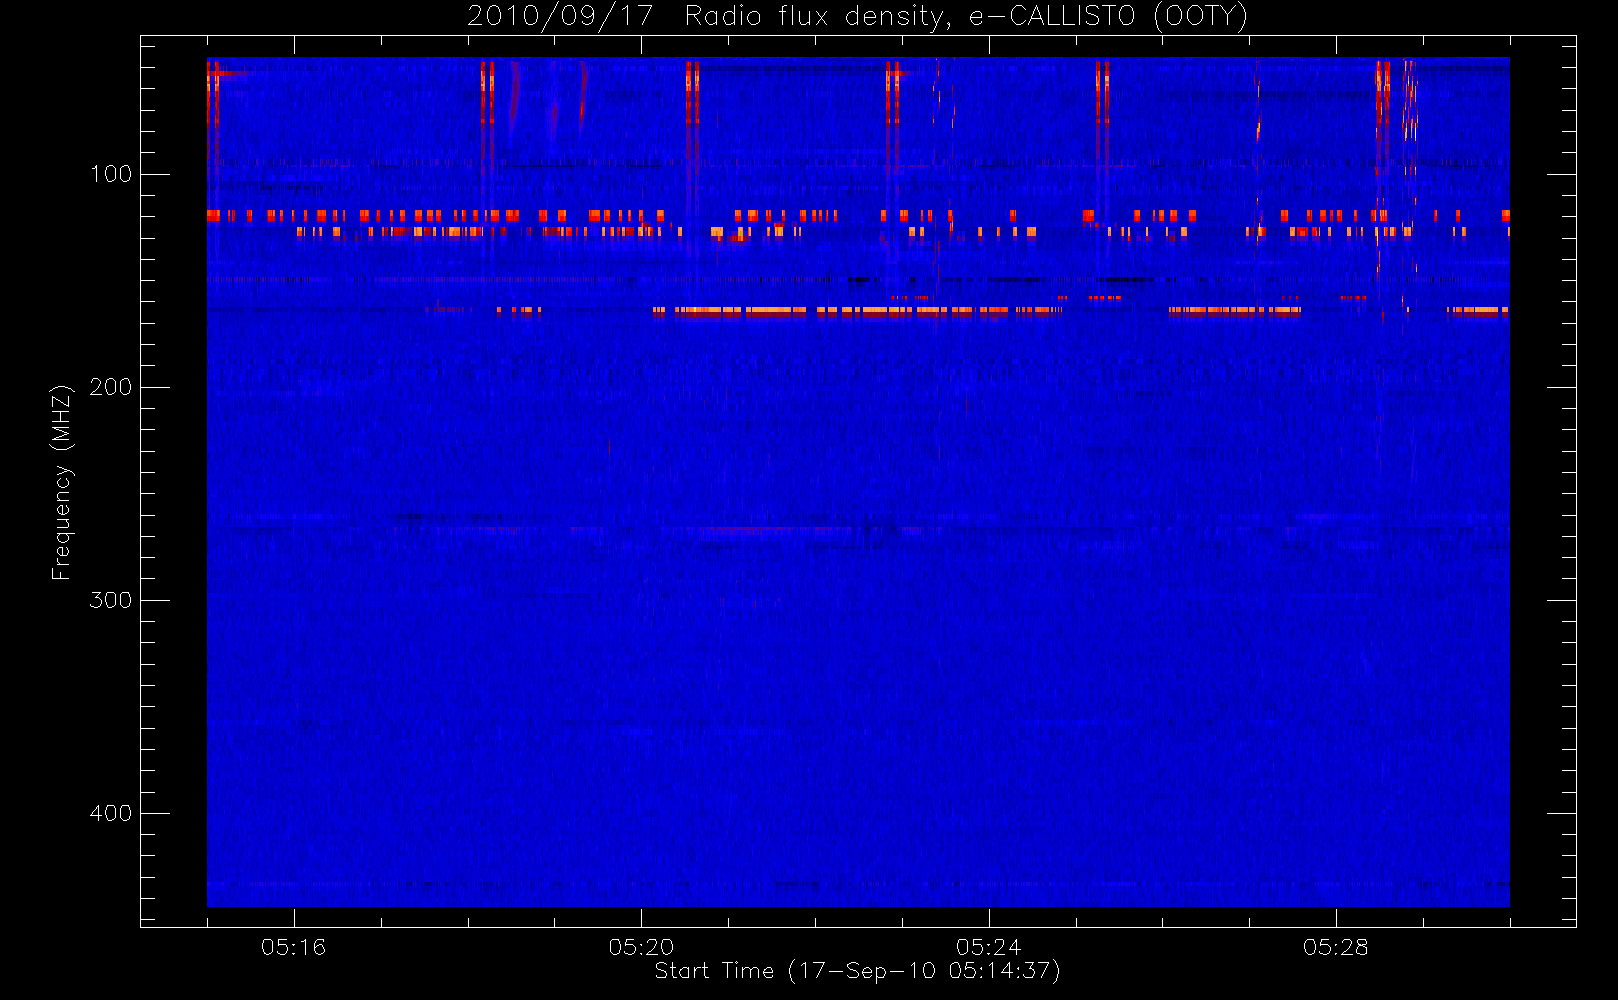Viewport: 1618px width, 1000px height.
Task: Click the 05:16 time tick label
Action: click(294, 947)
